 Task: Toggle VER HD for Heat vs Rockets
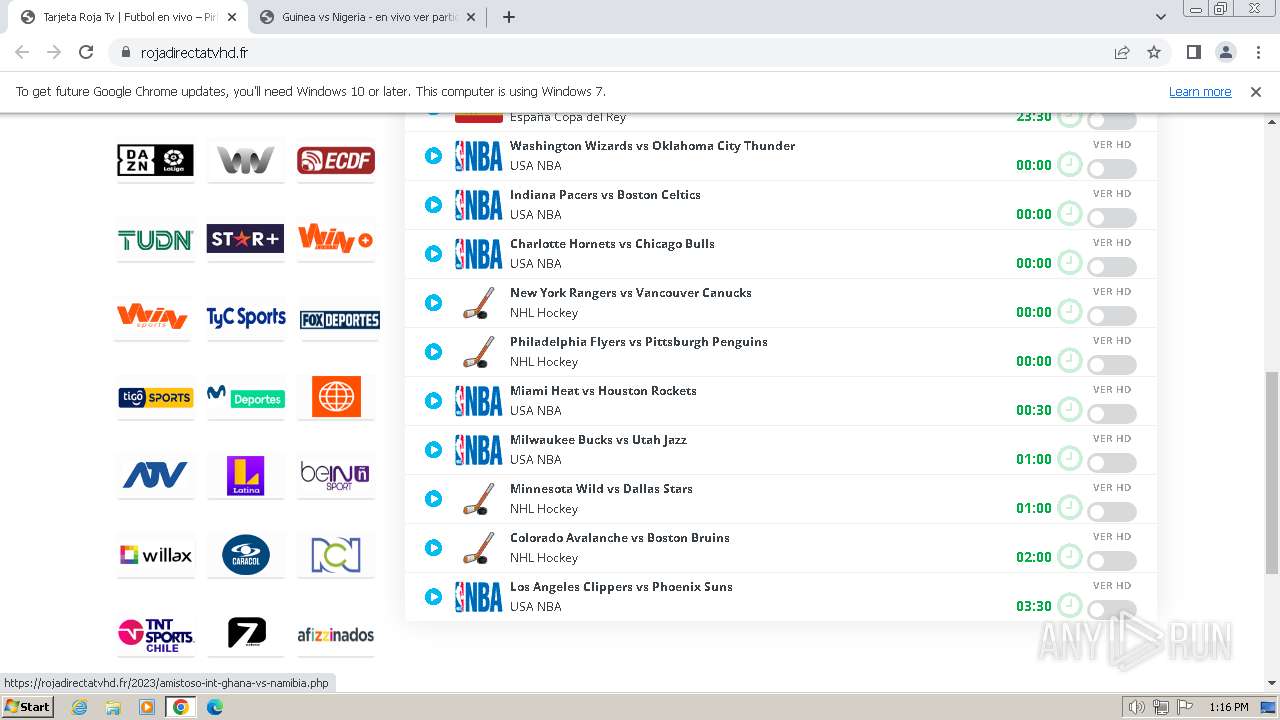[1112, 414]
